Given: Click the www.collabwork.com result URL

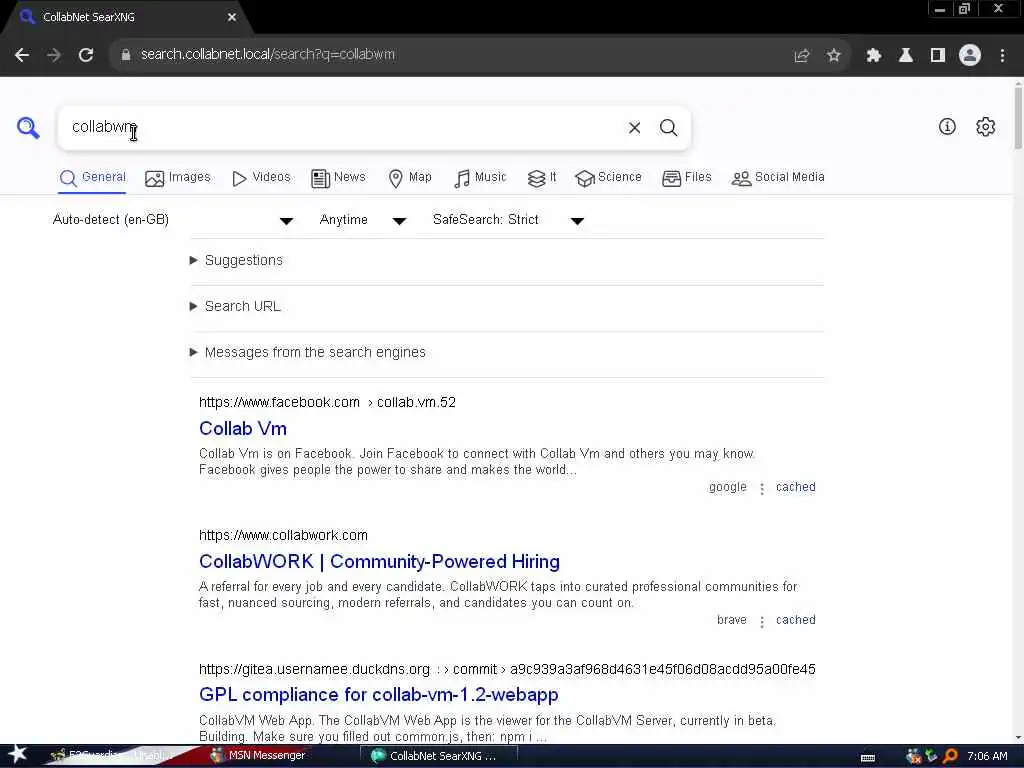Looking at the screenshot, I should coord(283,536).
